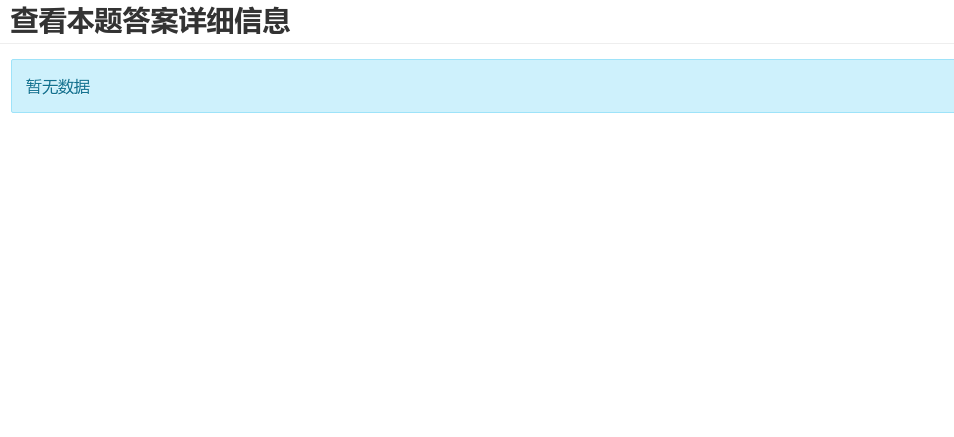Click 详细信息 at the heading's end
The width and height of the screenshot is (954, 437).
pos(234,21)
